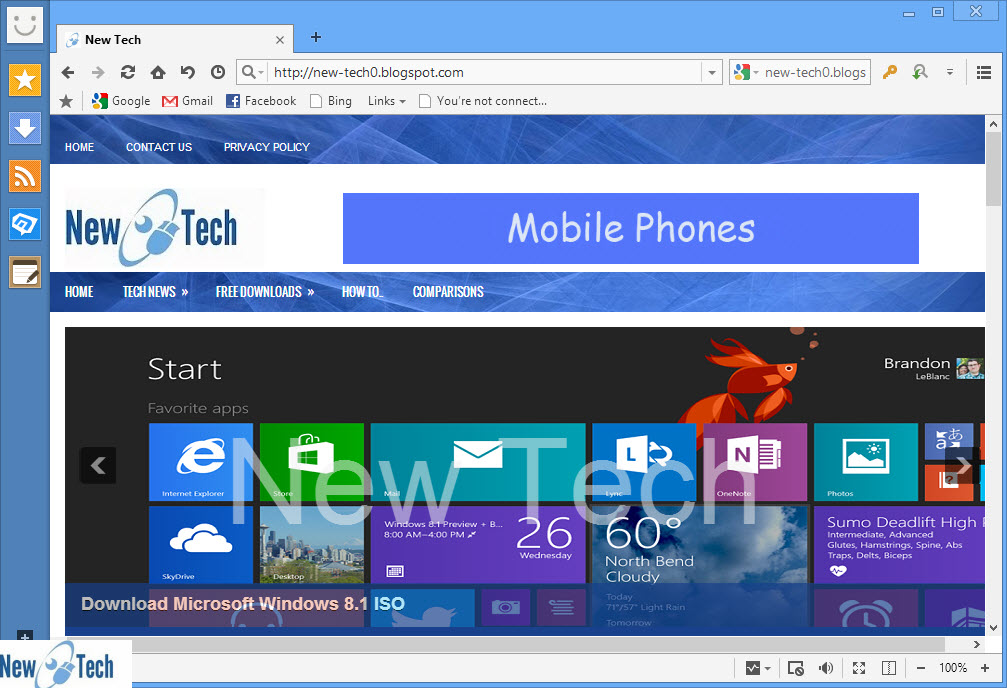This screenshot has width=1007, height=688.
Task: Open the Notes (SkyNote) sidebar icon
Action: point(25,272)
